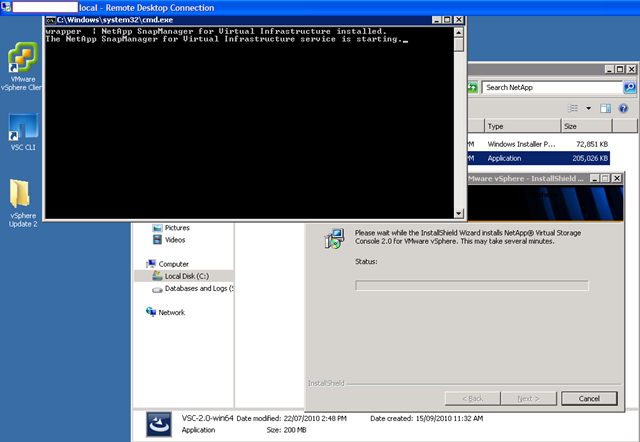Click the Remote Desktop Connection title icon
The height and width of the screenshot is (442, 640).
click(x=6, y=7)
